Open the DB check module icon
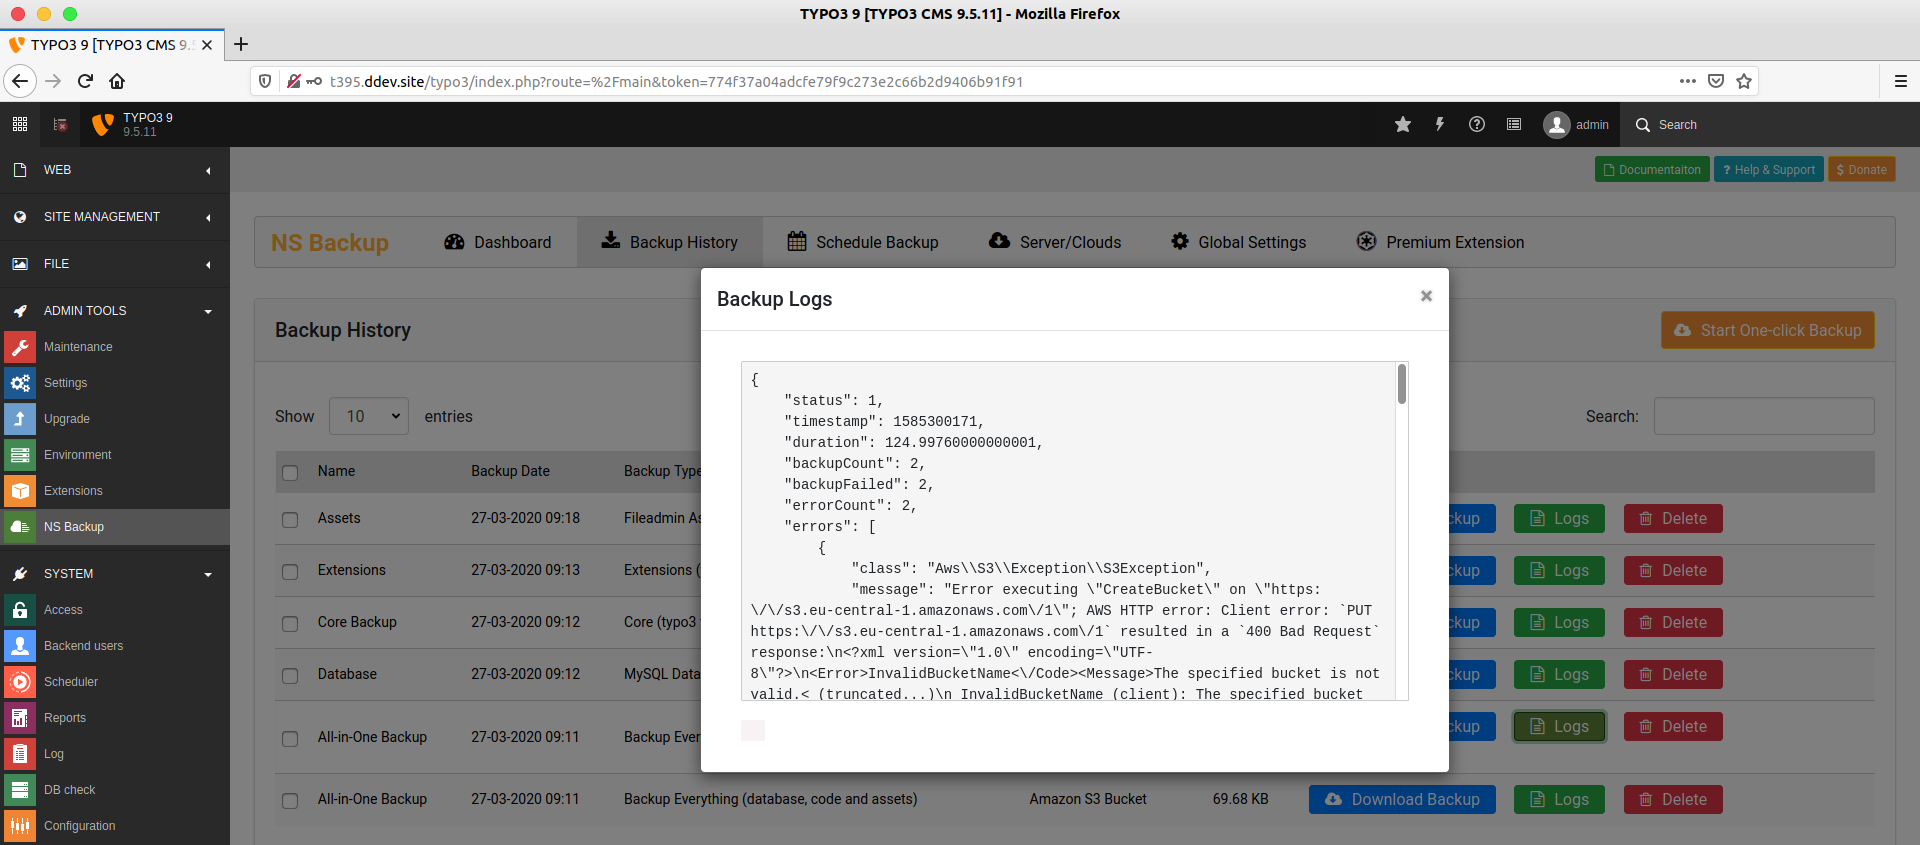 pyautogui.click(x=20, y=790)
